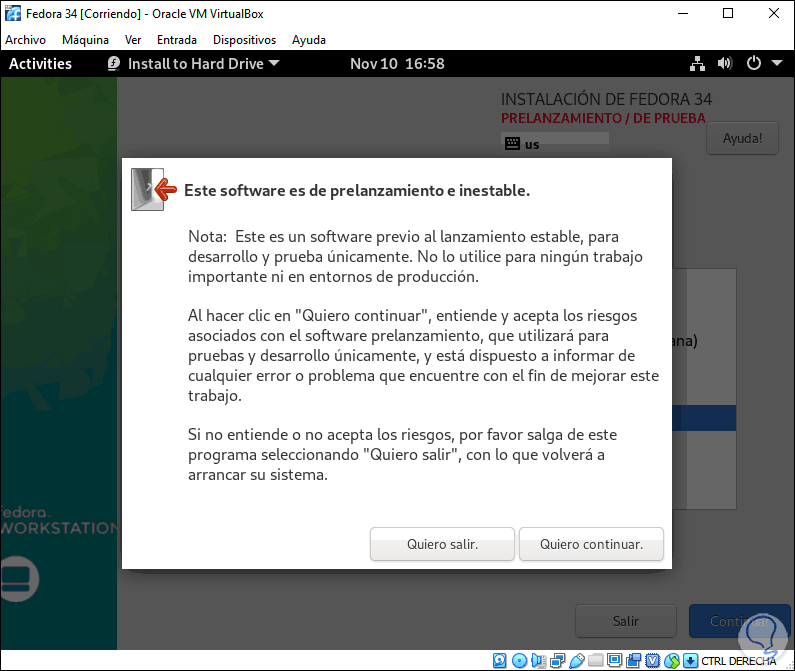Click the keyboard capture down-arrow icon

click(x=690, y=660)
